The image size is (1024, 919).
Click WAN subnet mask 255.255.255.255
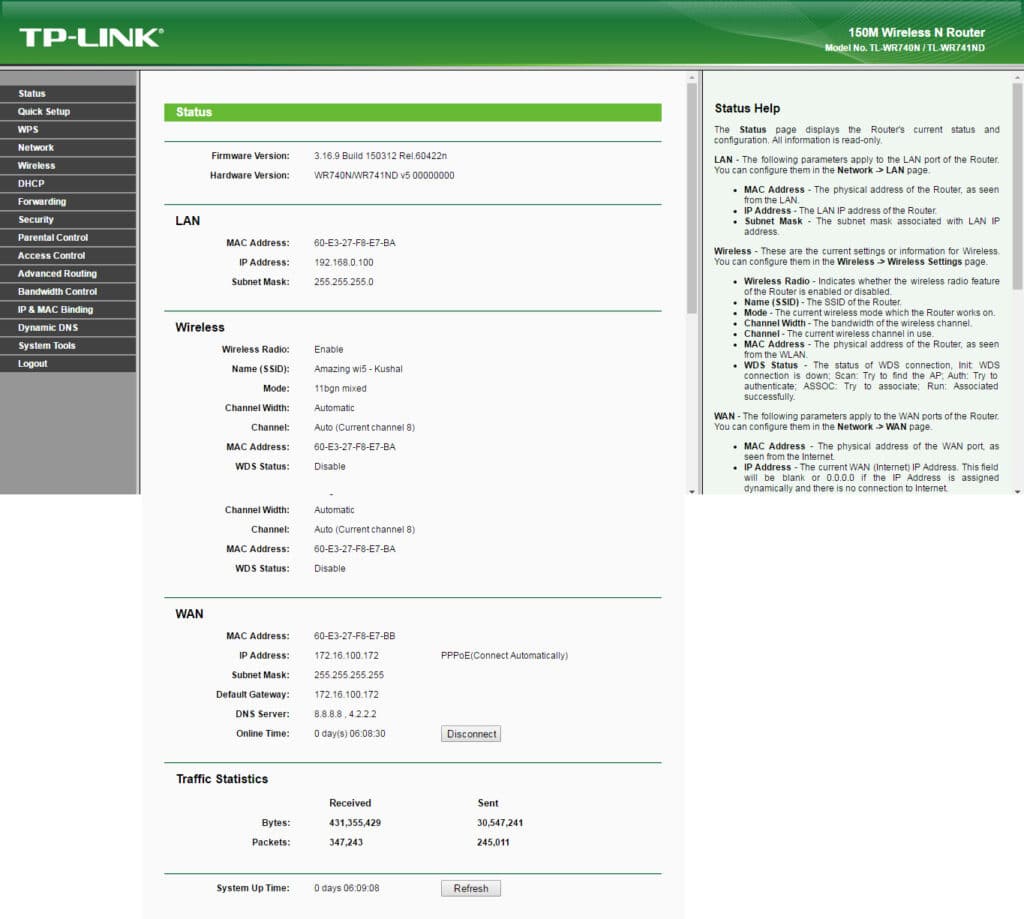coord(349,675)
